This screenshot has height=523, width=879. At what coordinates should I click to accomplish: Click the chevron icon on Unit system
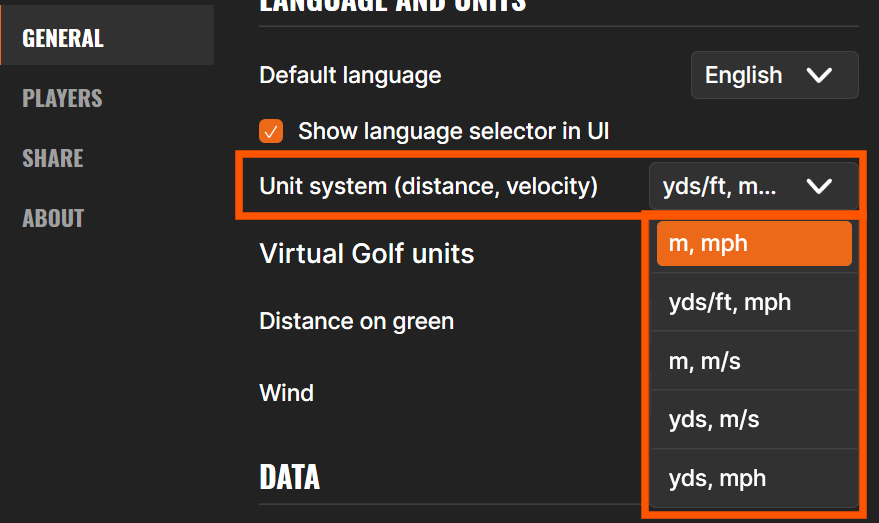pos(819,186)
